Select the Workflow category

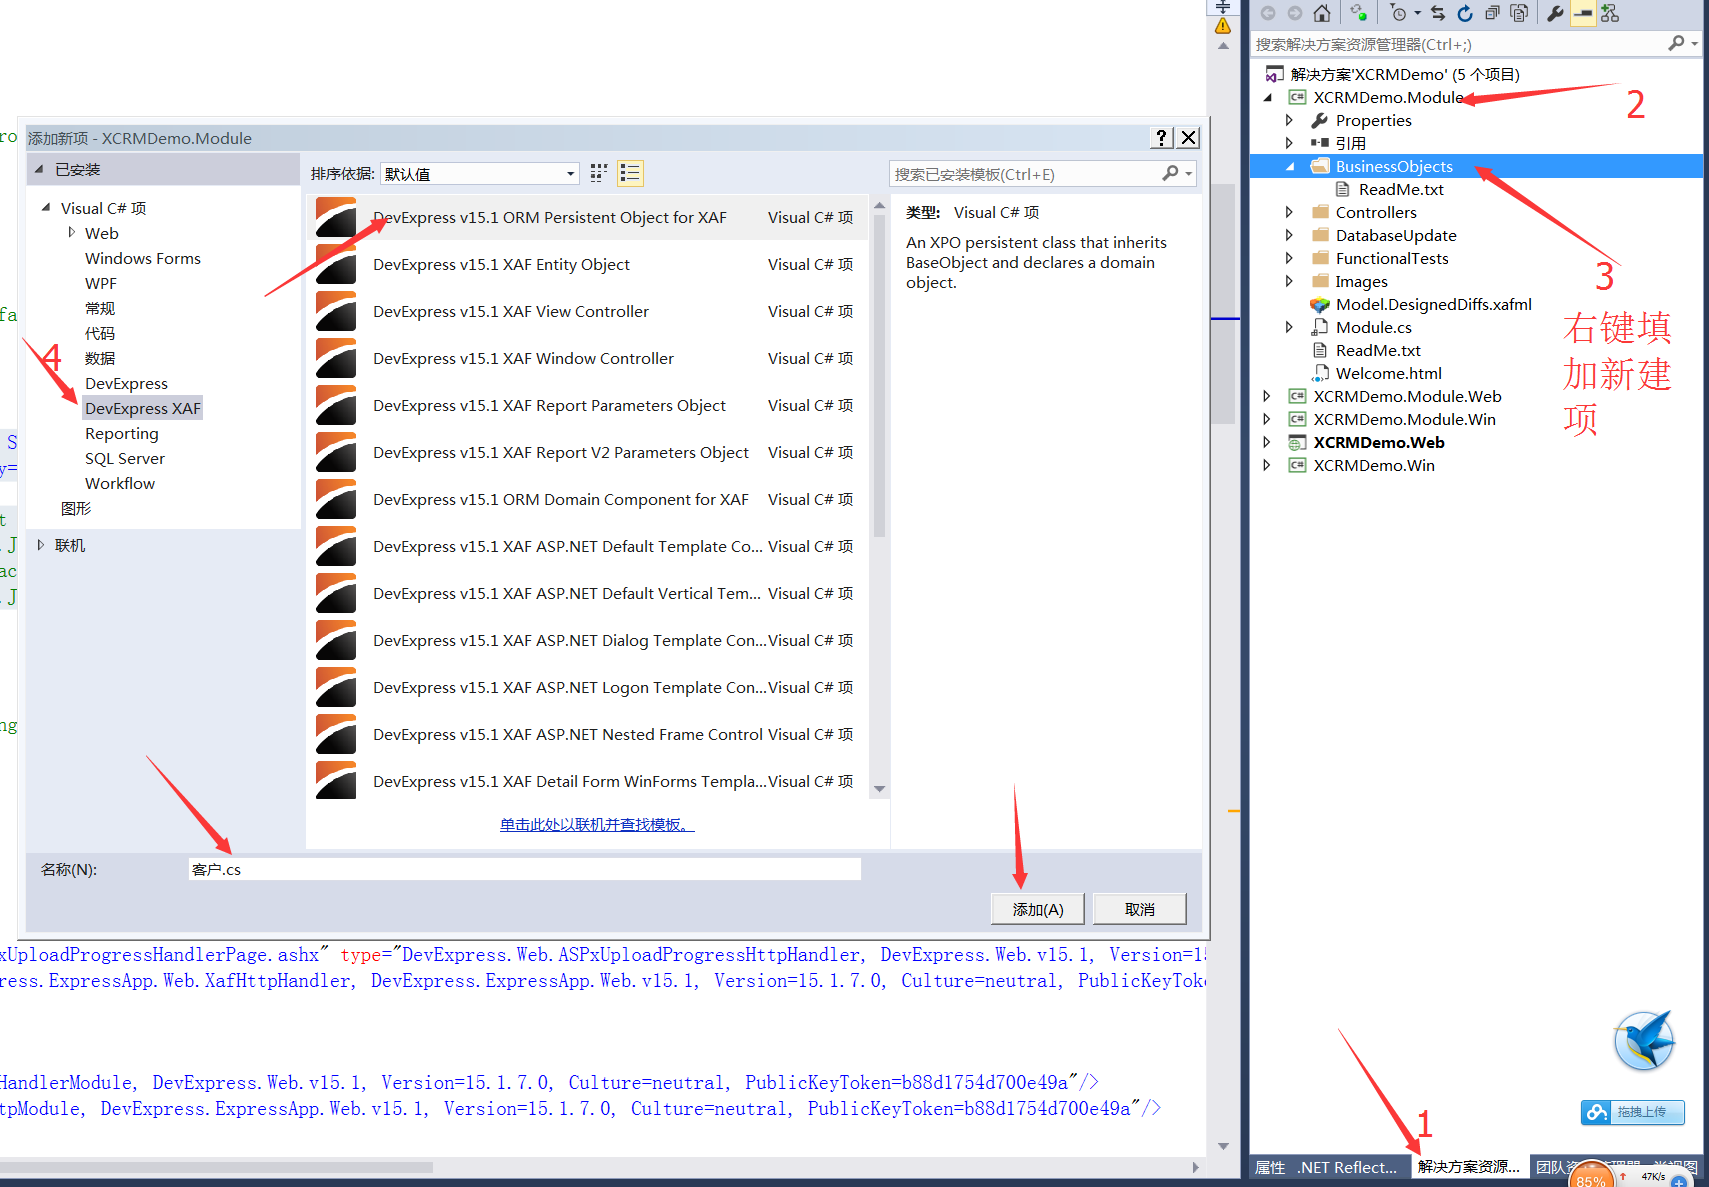120,483
